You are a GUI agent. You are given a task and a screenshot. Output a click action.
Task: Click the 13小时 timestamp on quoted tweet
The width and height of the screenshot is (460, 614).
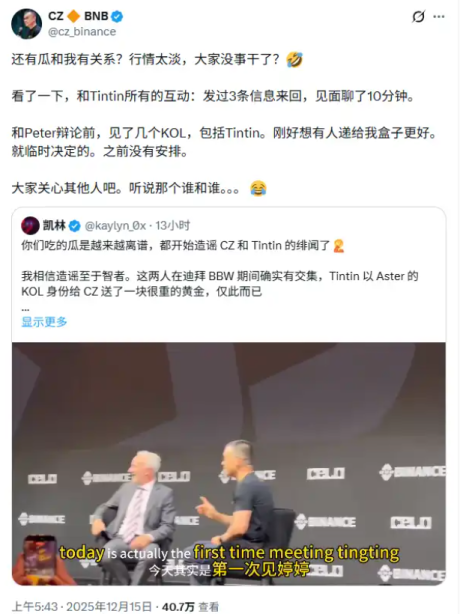tap(173, 226)
